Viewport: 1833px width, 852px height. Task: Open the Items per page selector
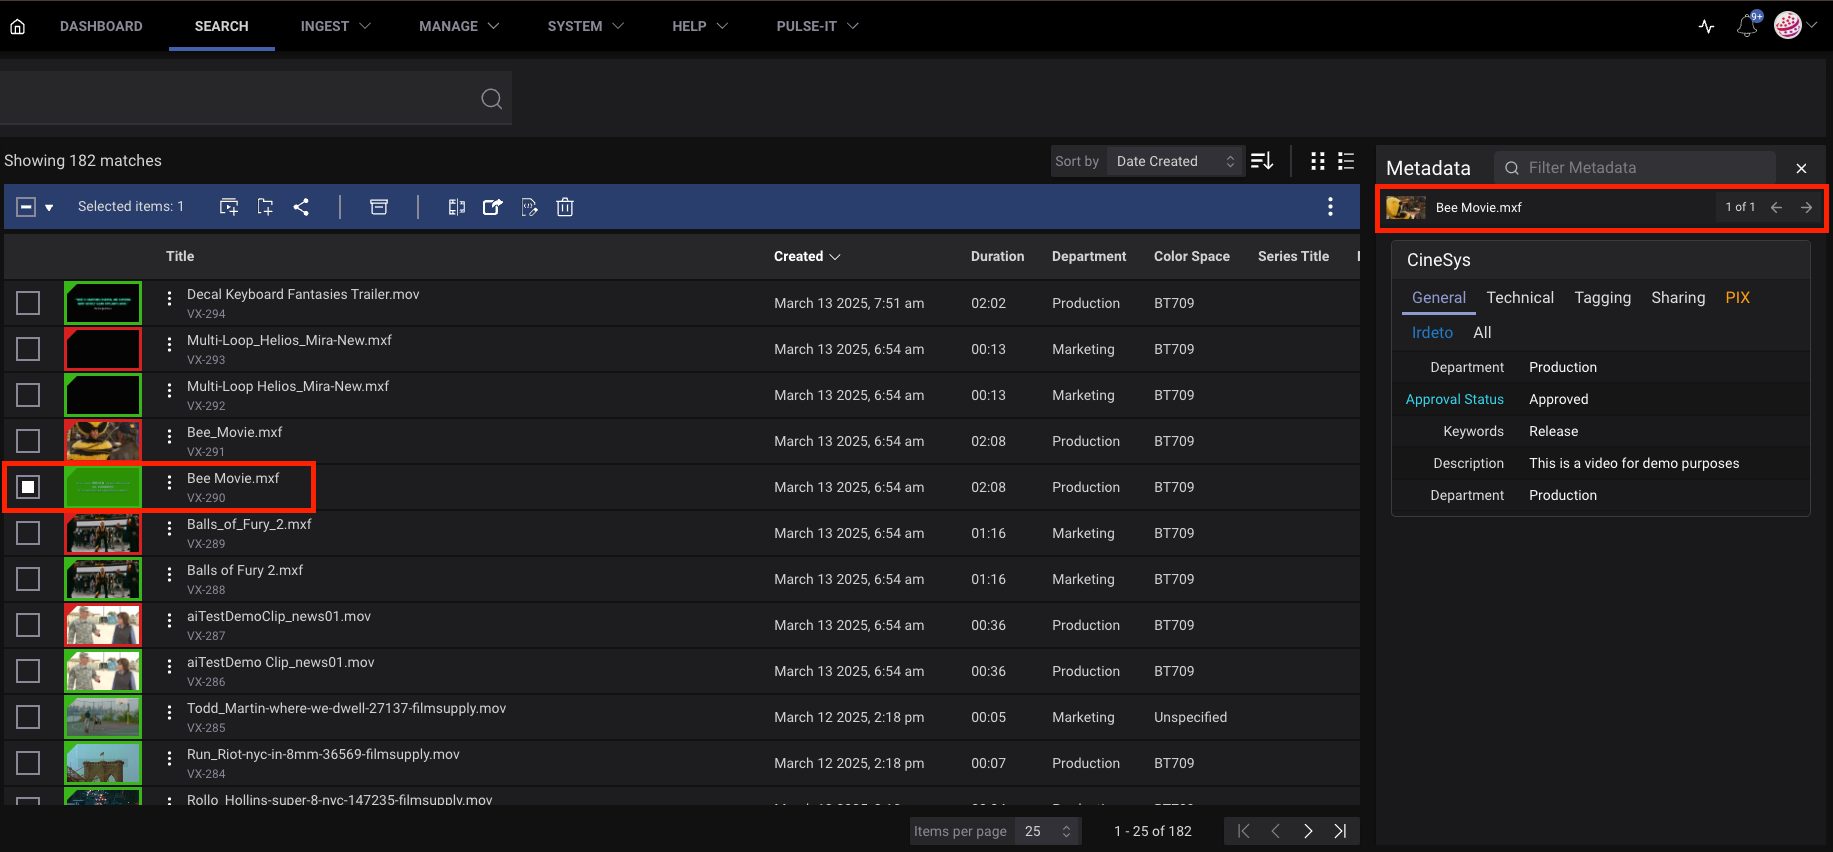1047,831
